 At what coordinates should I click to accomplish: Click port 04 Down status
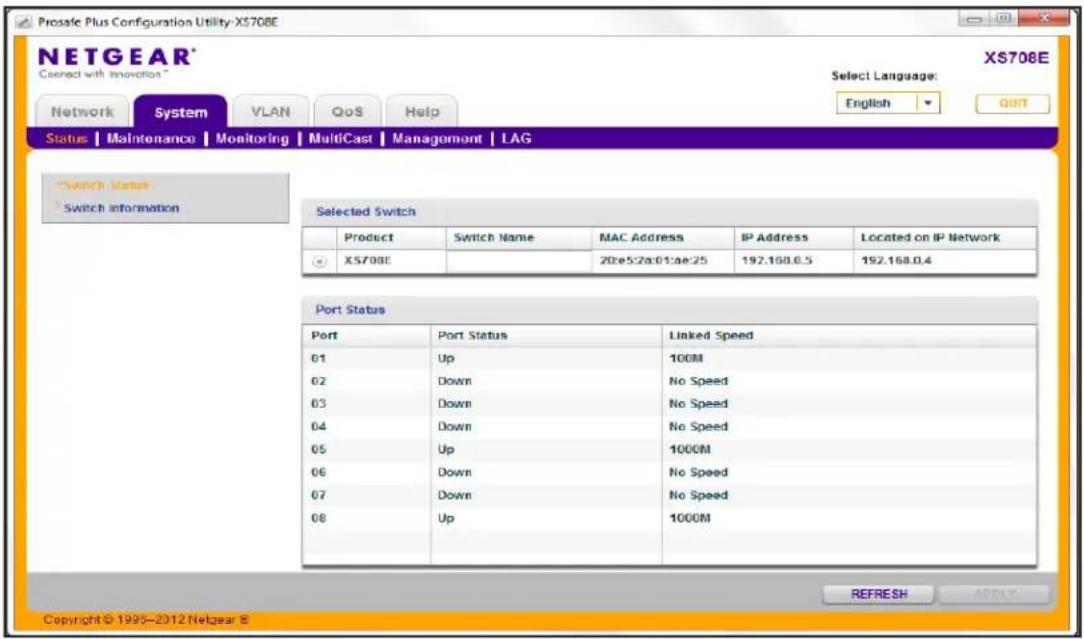[454, 427]
